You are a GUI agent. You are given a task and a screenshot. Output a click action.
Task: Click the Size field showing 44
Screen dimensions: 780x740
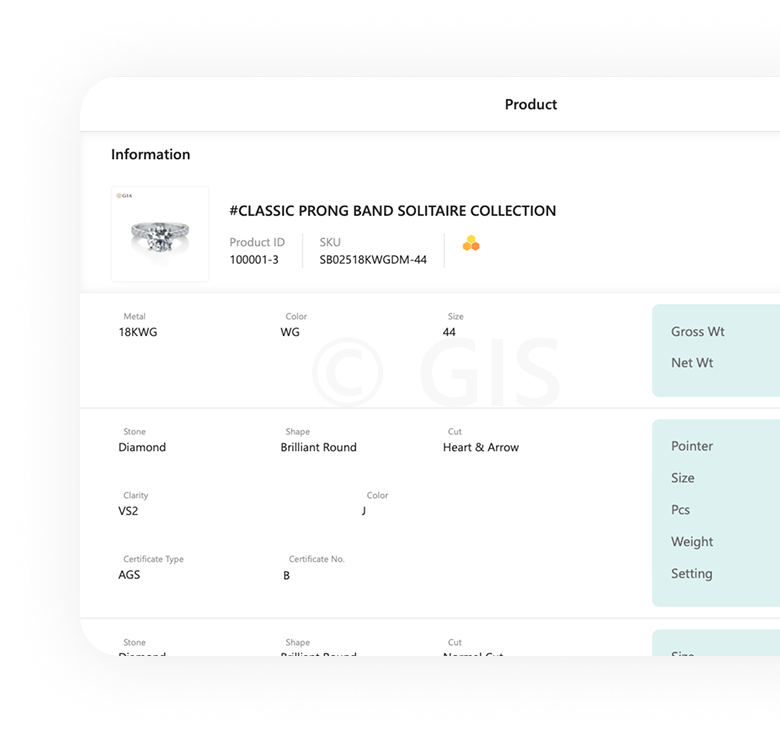click(450, 332)
